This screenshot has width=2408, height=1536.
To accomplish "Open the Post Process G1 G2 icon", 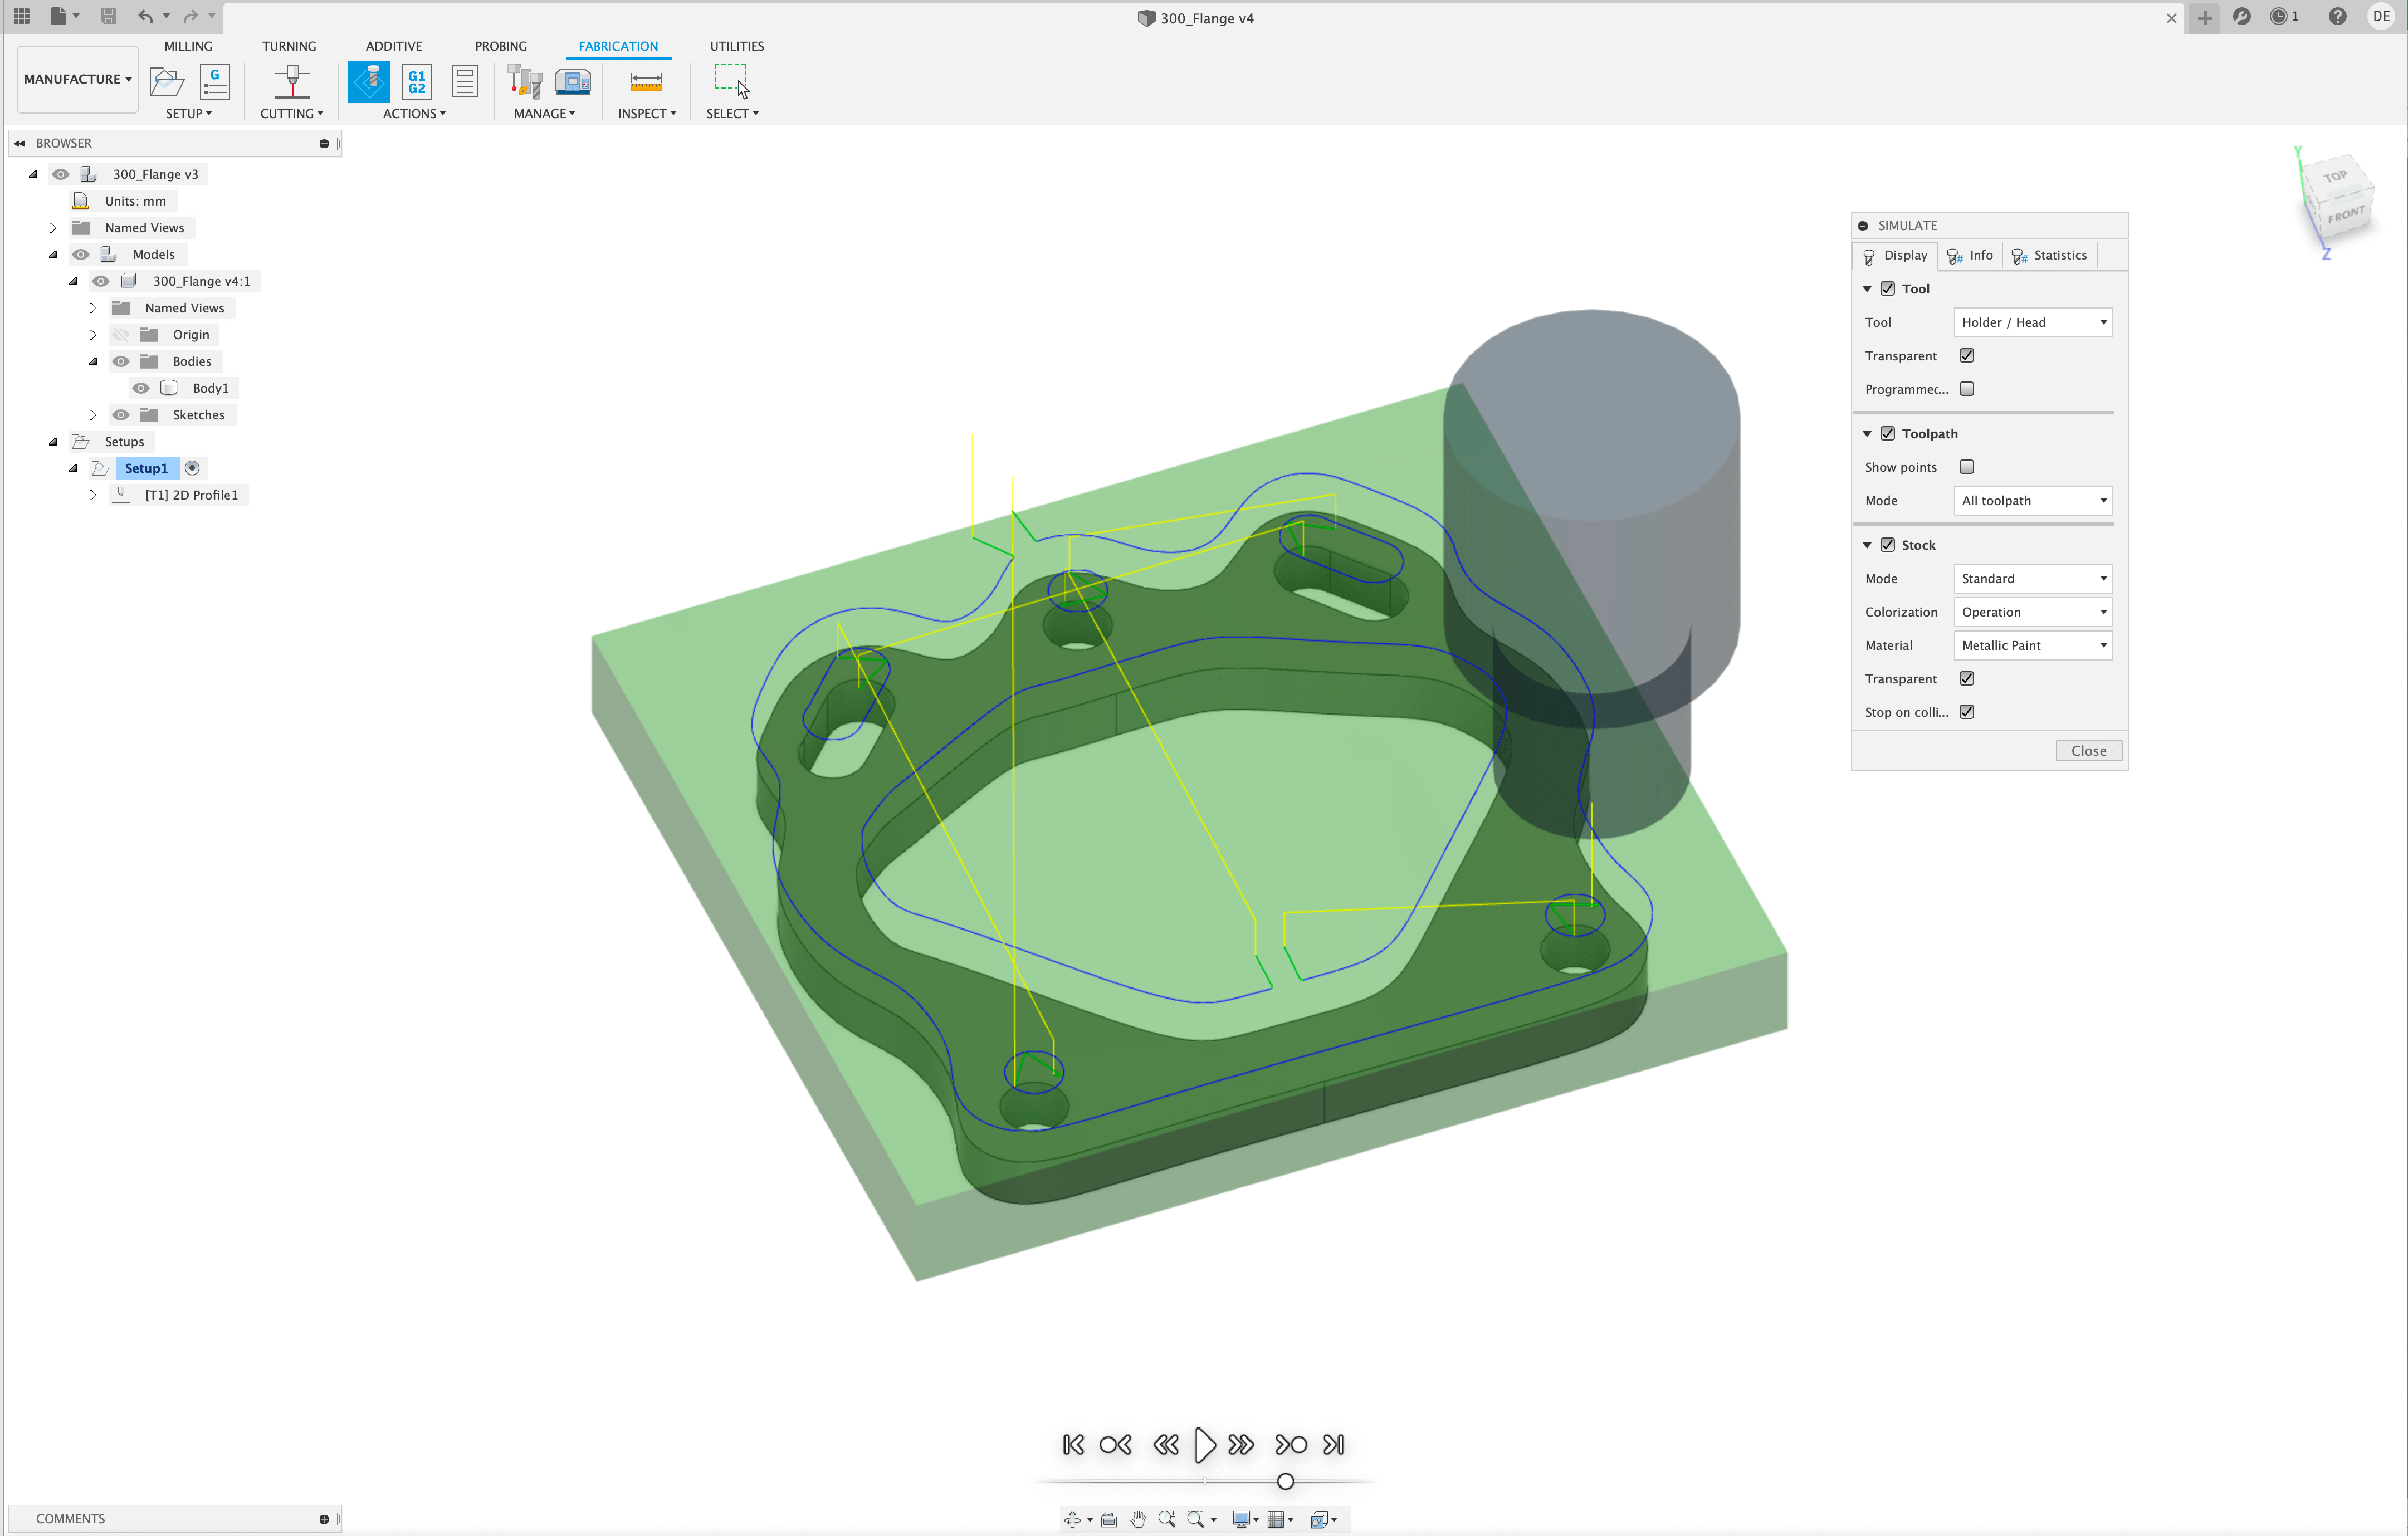I will [416, 81].
